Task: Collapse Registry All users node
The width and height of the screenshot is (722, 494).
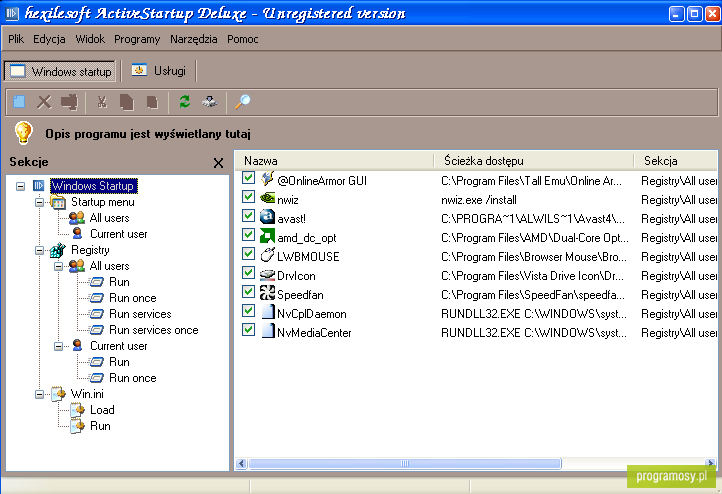Action: 58,266
